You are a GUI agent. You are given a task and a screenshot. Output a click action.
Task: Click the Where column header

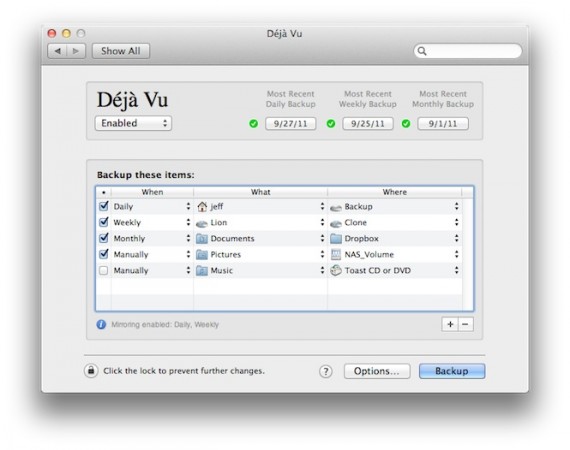(x=395, y=192)
